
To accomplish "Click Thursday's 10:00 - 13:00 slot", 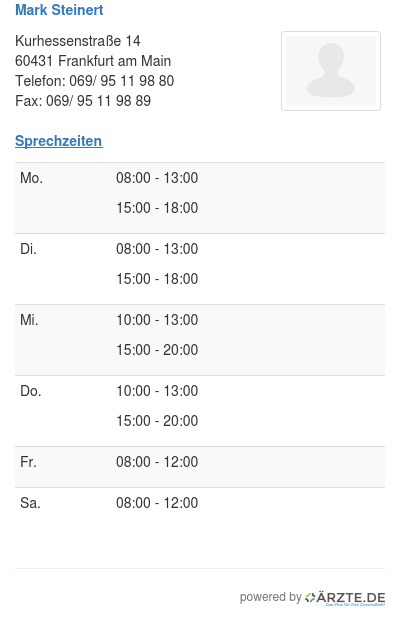I will 157,391.
